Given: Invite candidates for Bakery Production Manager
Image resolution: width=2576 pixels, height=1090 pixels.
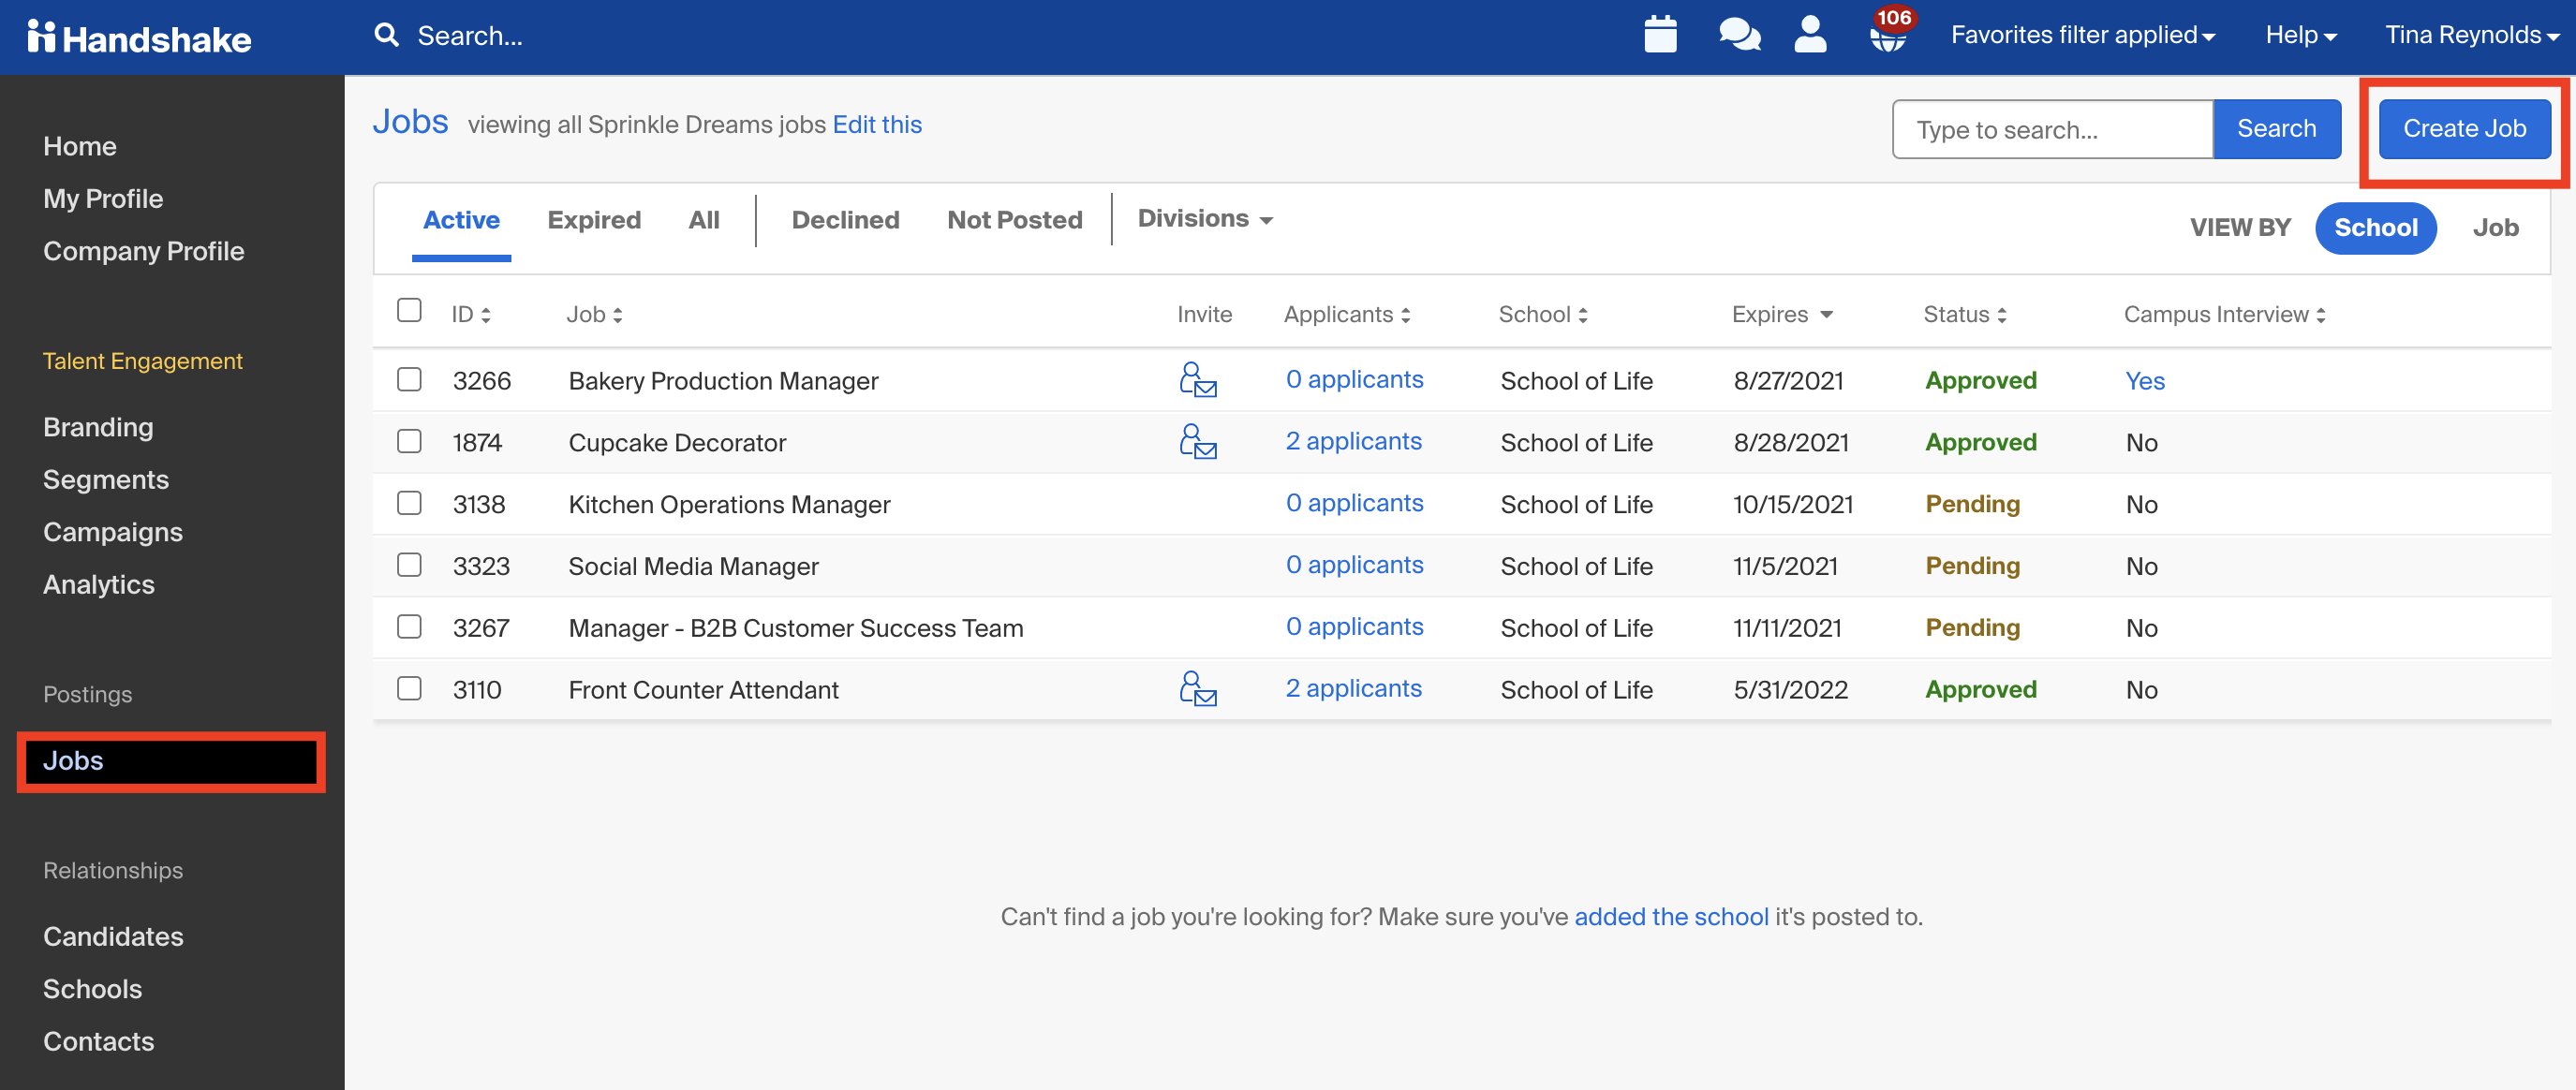Looking at the screenshot, I should point(1199,380).
